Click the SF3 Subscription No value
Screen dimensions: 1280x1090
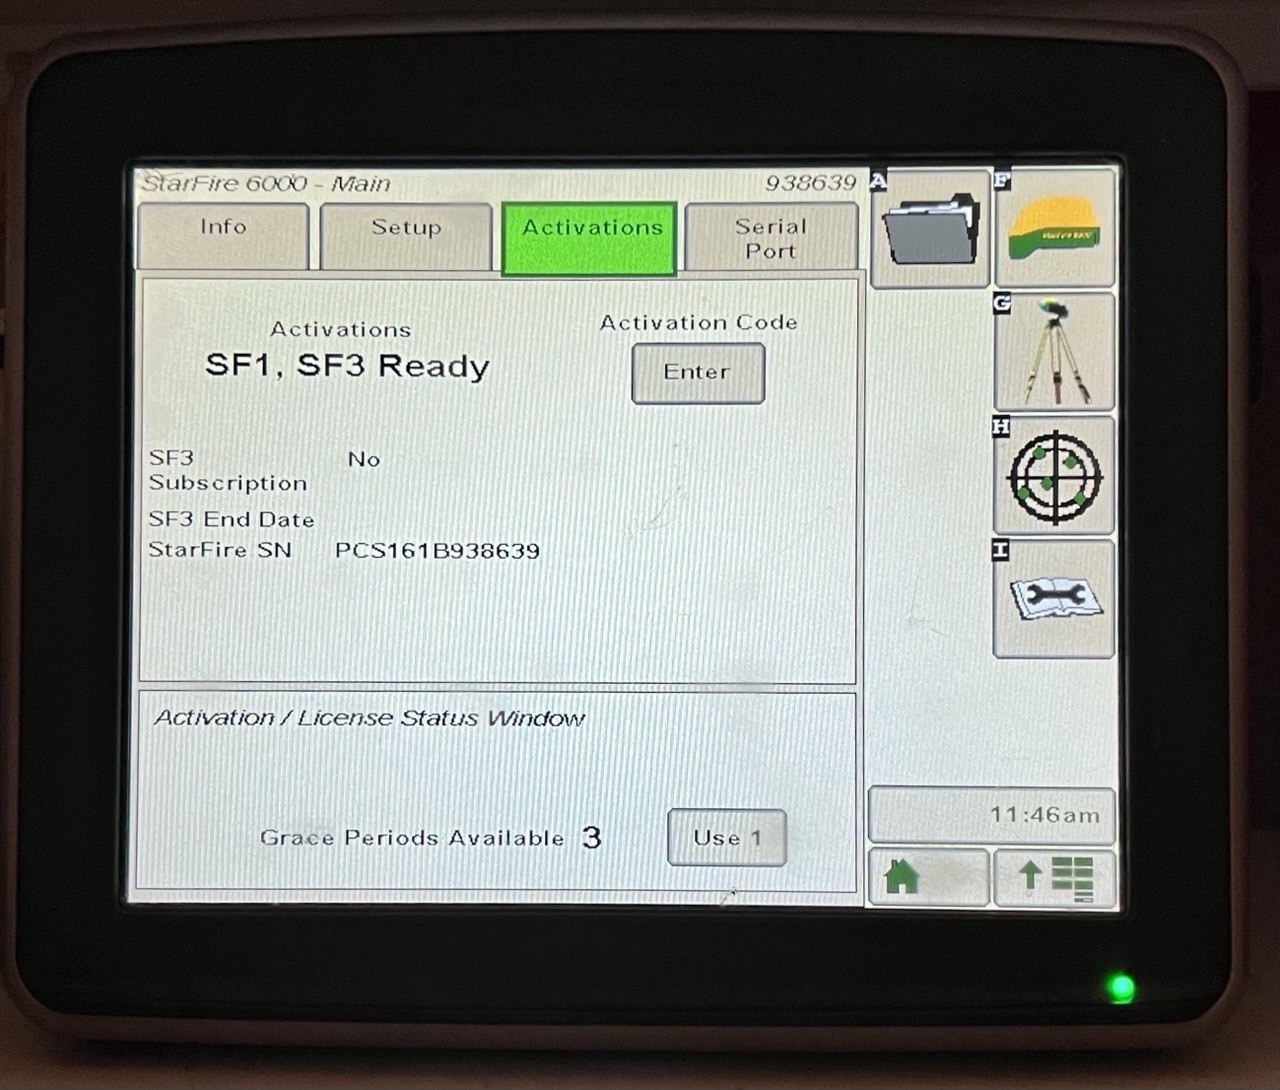364,459
